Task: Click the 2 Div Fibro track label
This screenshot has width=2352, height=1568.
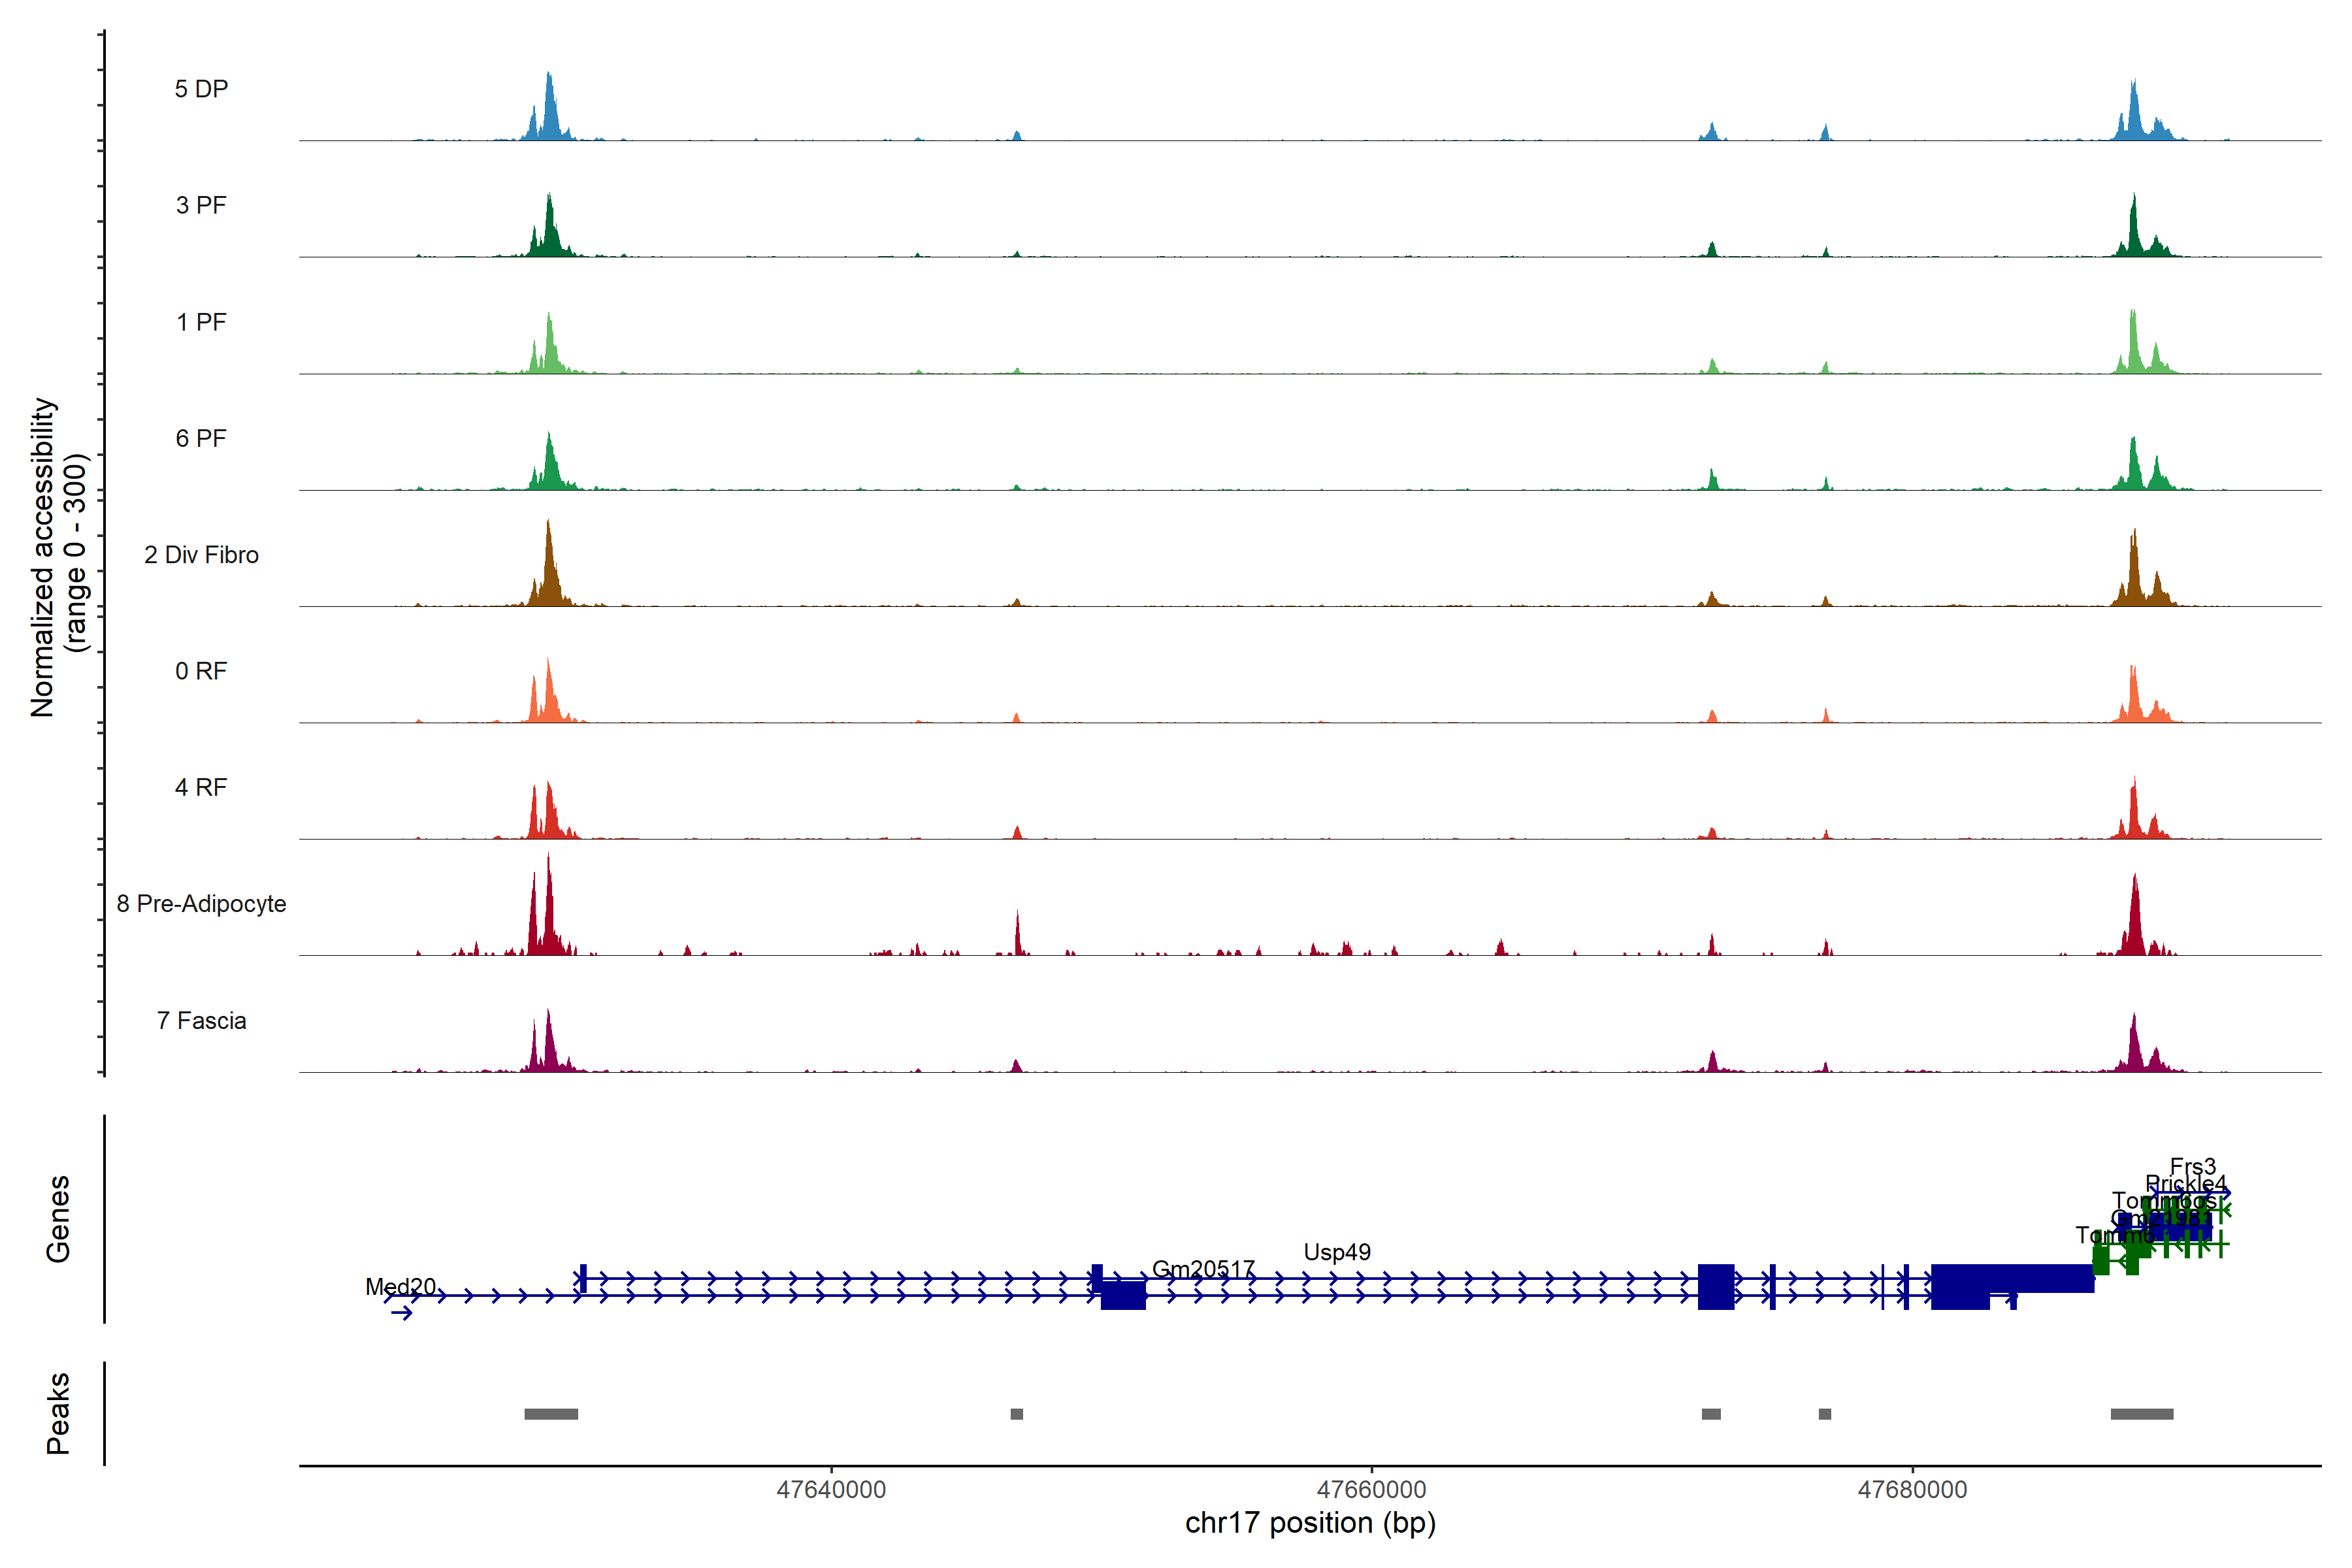Action: pos(201,555)
